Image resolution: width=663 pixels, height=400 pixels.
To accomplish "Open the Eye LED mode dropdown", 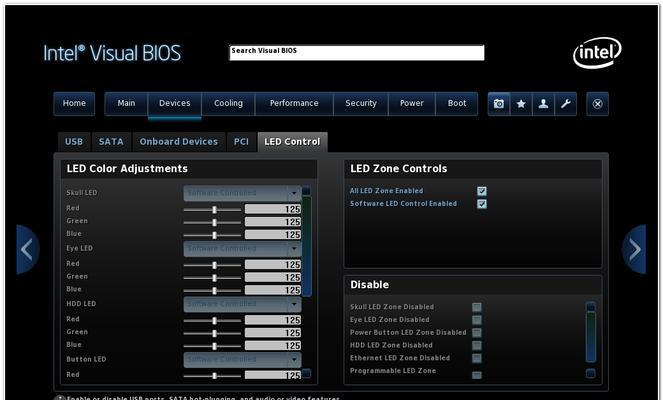I will tap(242, 248).
